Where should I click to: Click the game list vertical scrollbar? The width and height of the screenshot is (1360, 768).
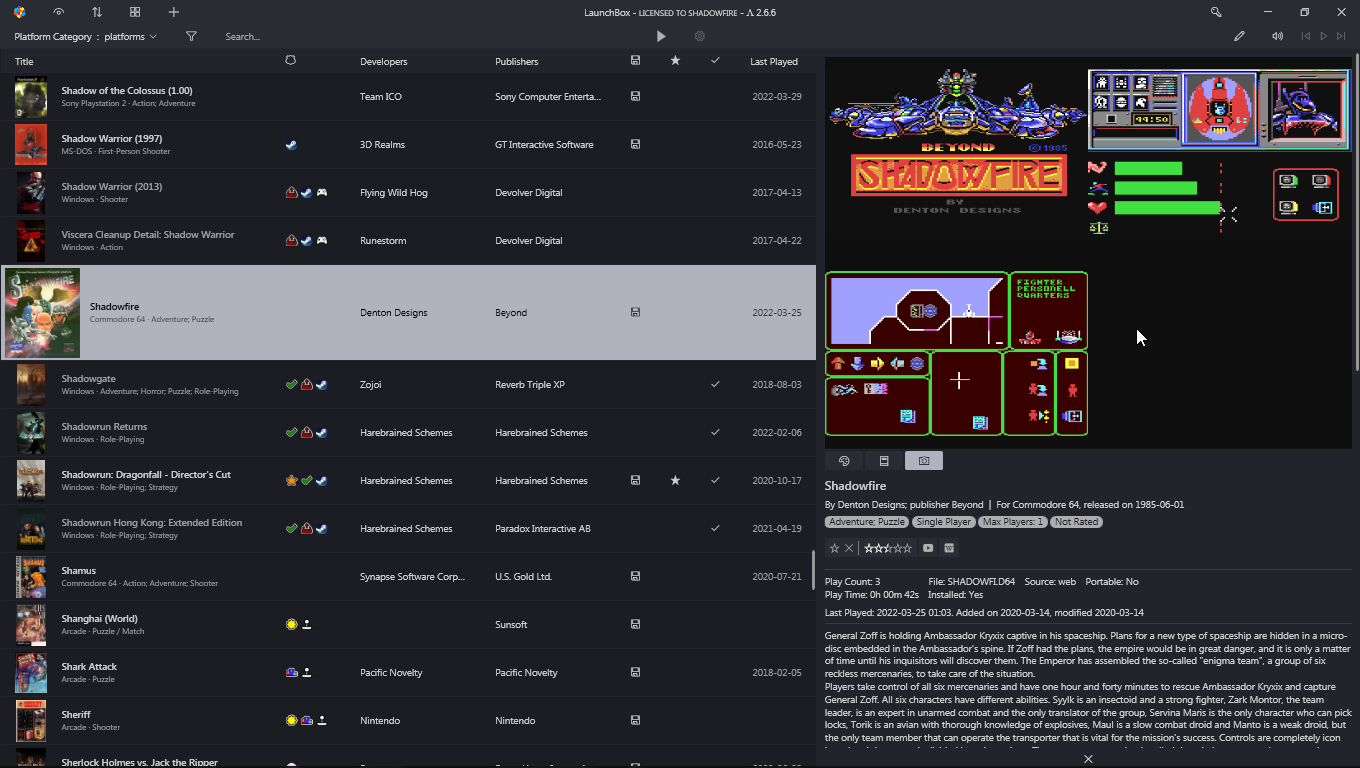pos(813,571)
